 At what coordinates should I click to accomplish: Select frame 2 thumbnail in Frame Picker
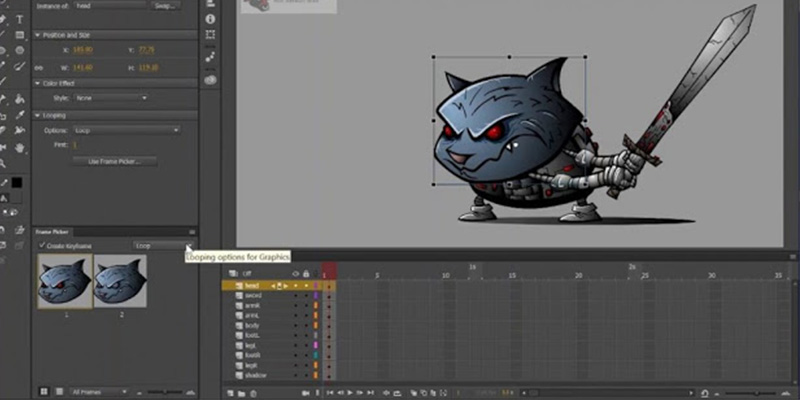tap(120, 281)
